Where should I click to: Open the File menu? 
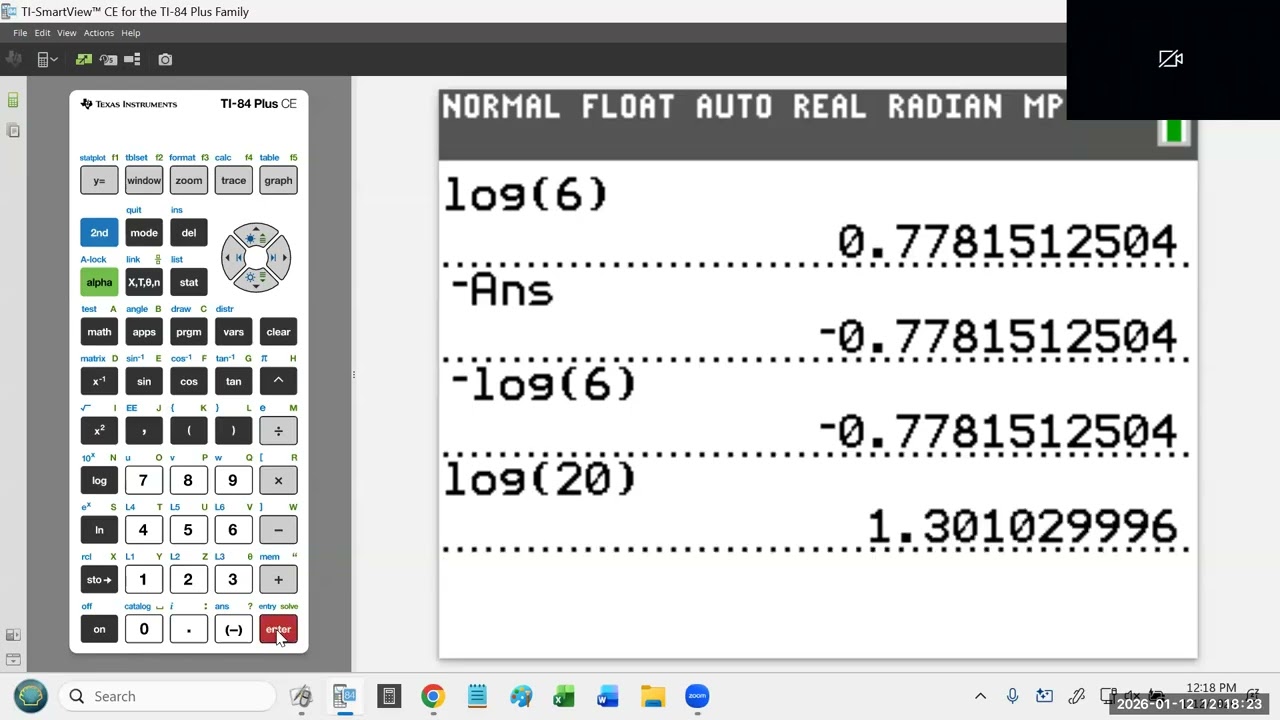pos(20,33)
